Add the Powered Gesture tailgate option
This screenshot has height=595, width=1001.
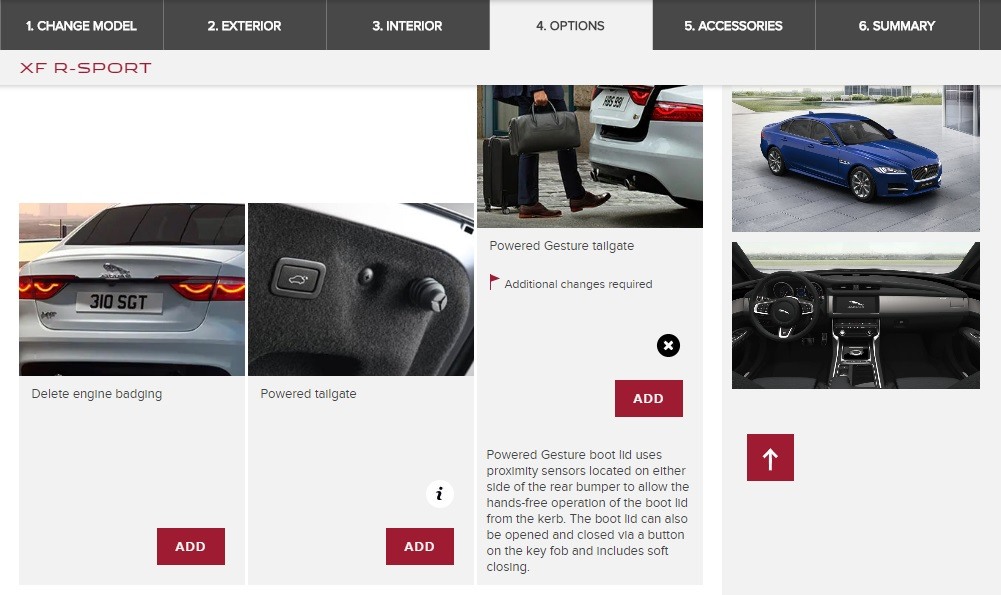click(649, 398)
